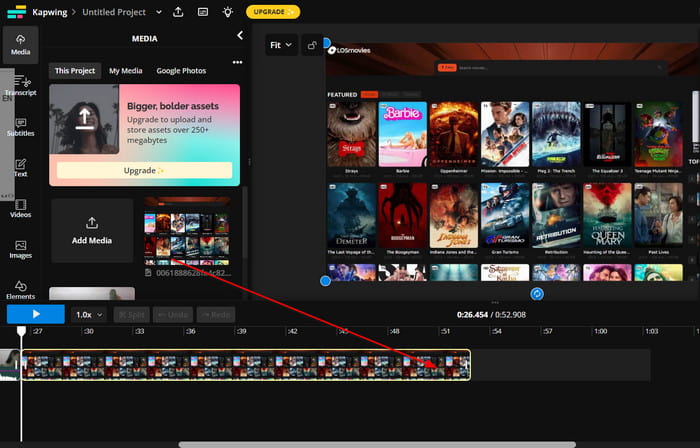The image size is (700, 448).
Task: Click the Demeter poster in canvas
Action: pyautogui.click(x=352, y=216)
